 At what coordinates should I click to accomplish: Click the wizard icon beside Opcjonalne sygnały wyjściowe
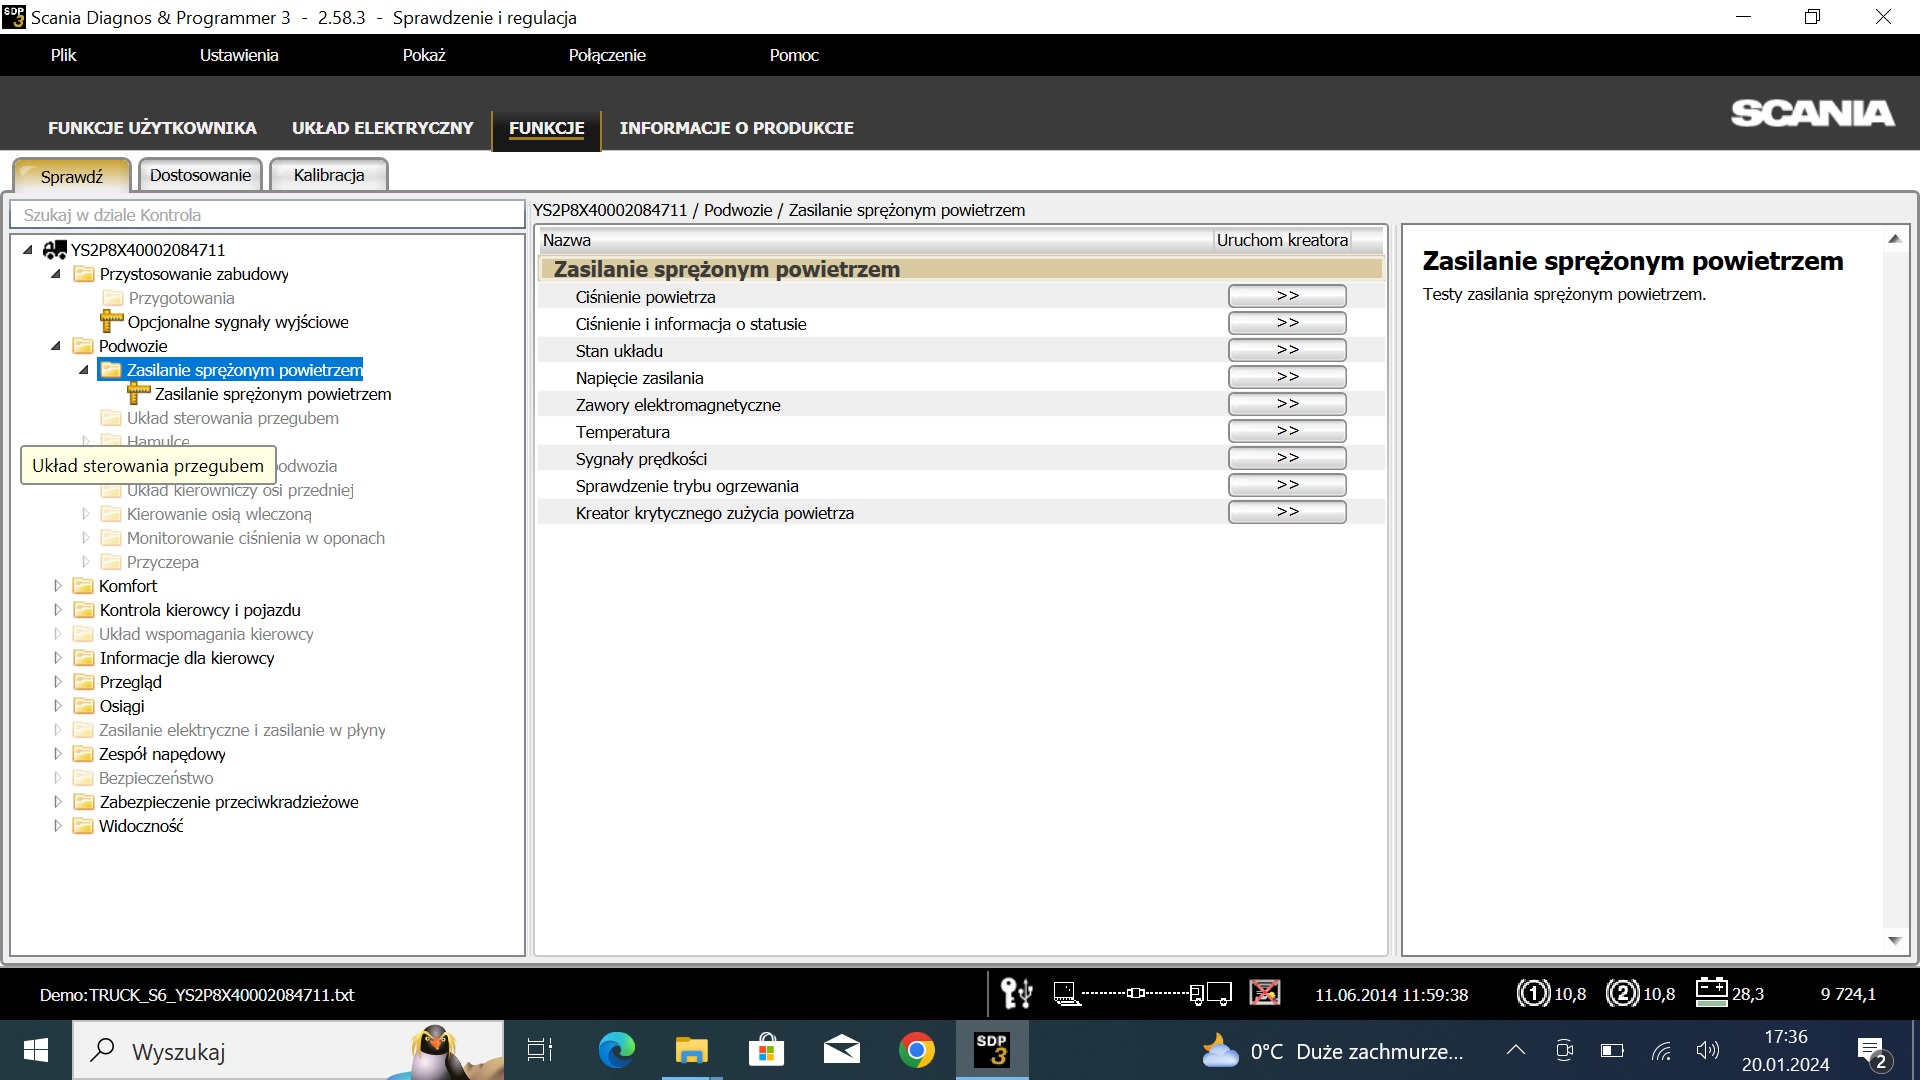click(111, 322)
